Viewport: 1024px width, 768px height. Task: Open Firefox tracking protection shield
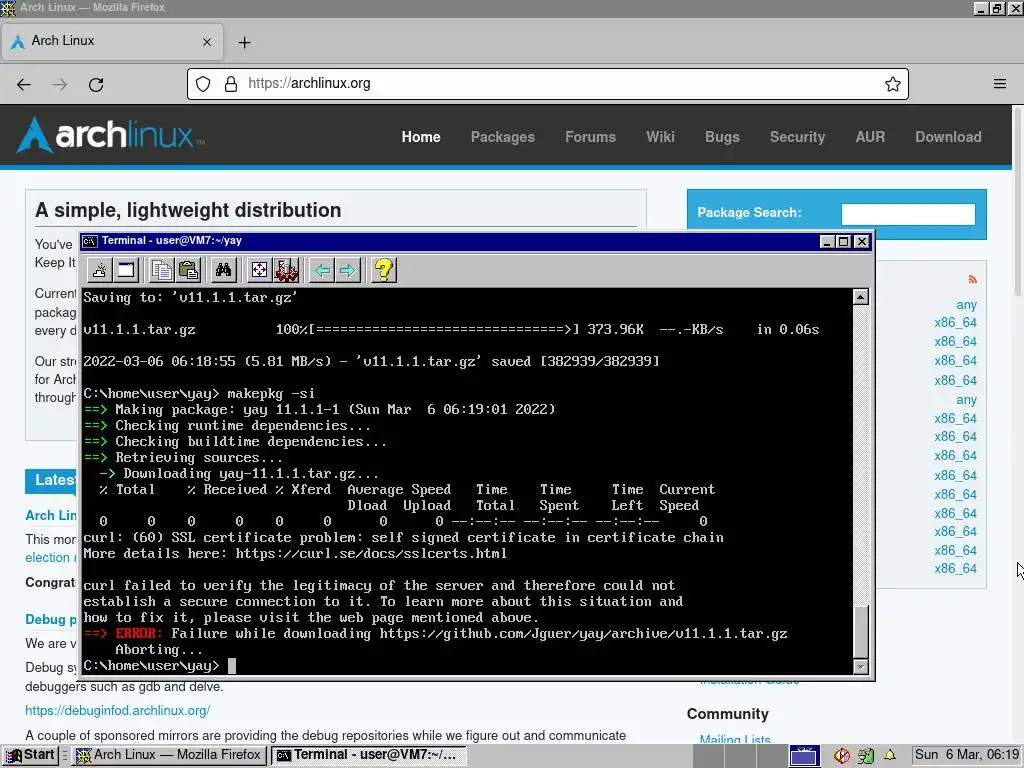203,84
